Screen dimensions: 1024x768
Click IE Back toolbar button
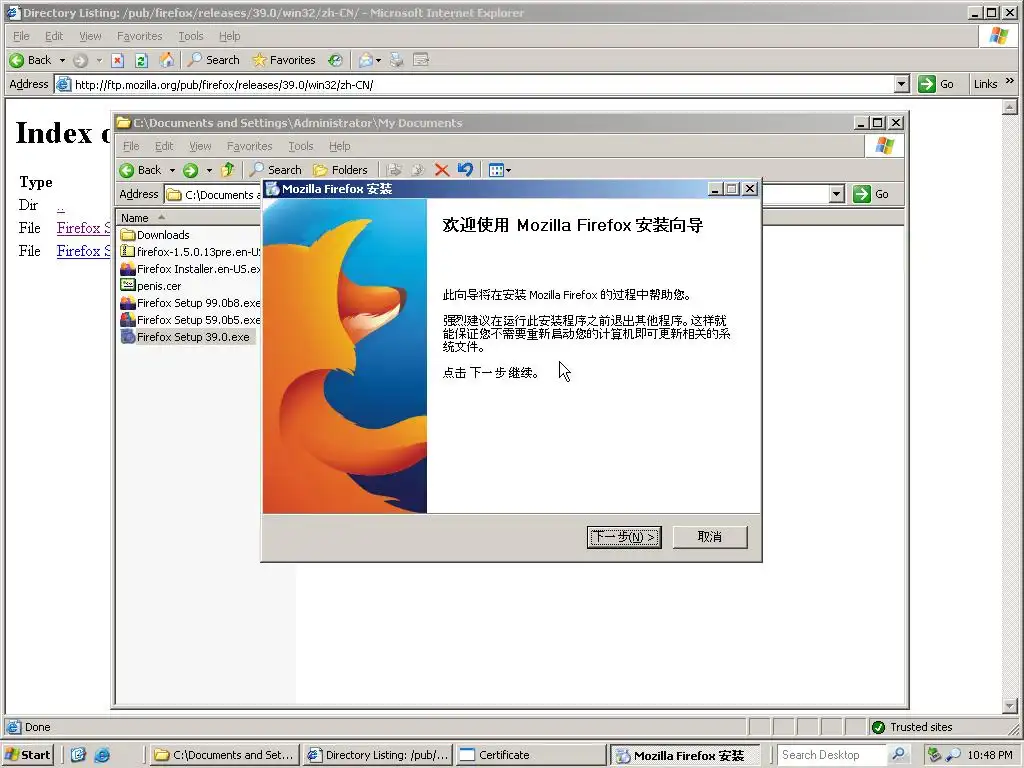tap(30, 60)
